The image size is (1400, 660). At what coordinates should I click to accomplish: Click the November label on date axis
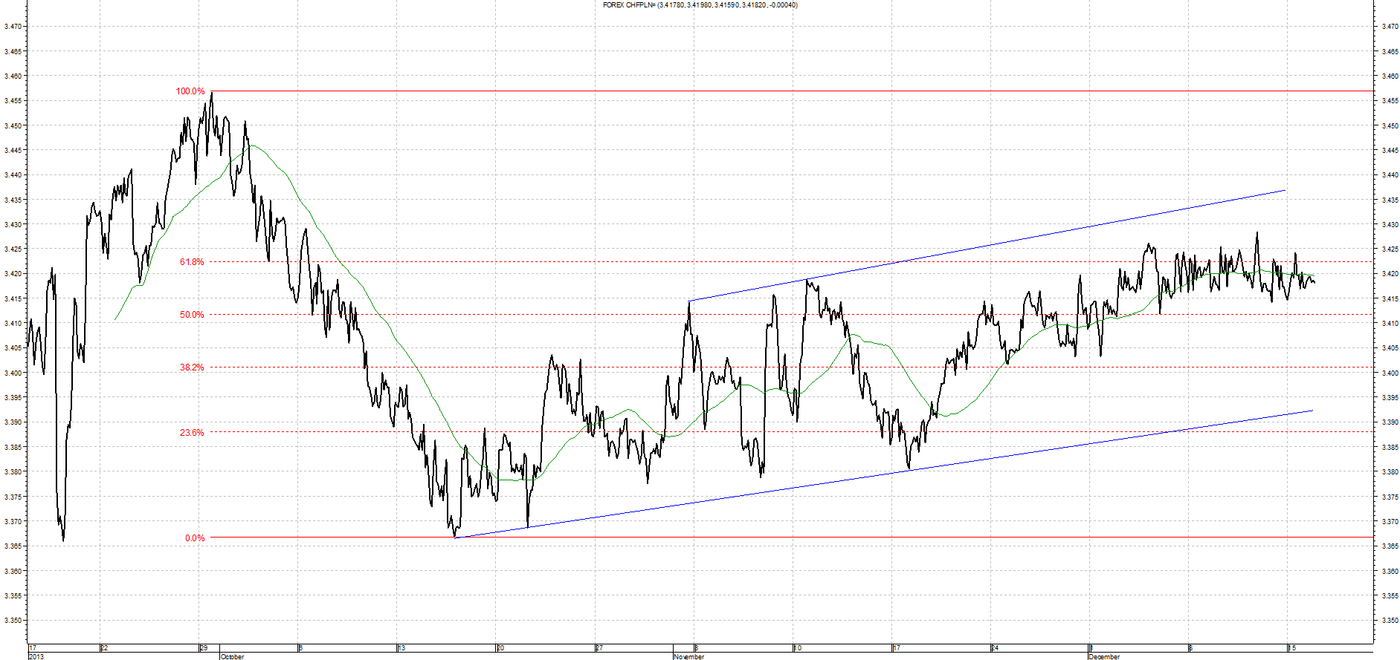pos(690,656)
